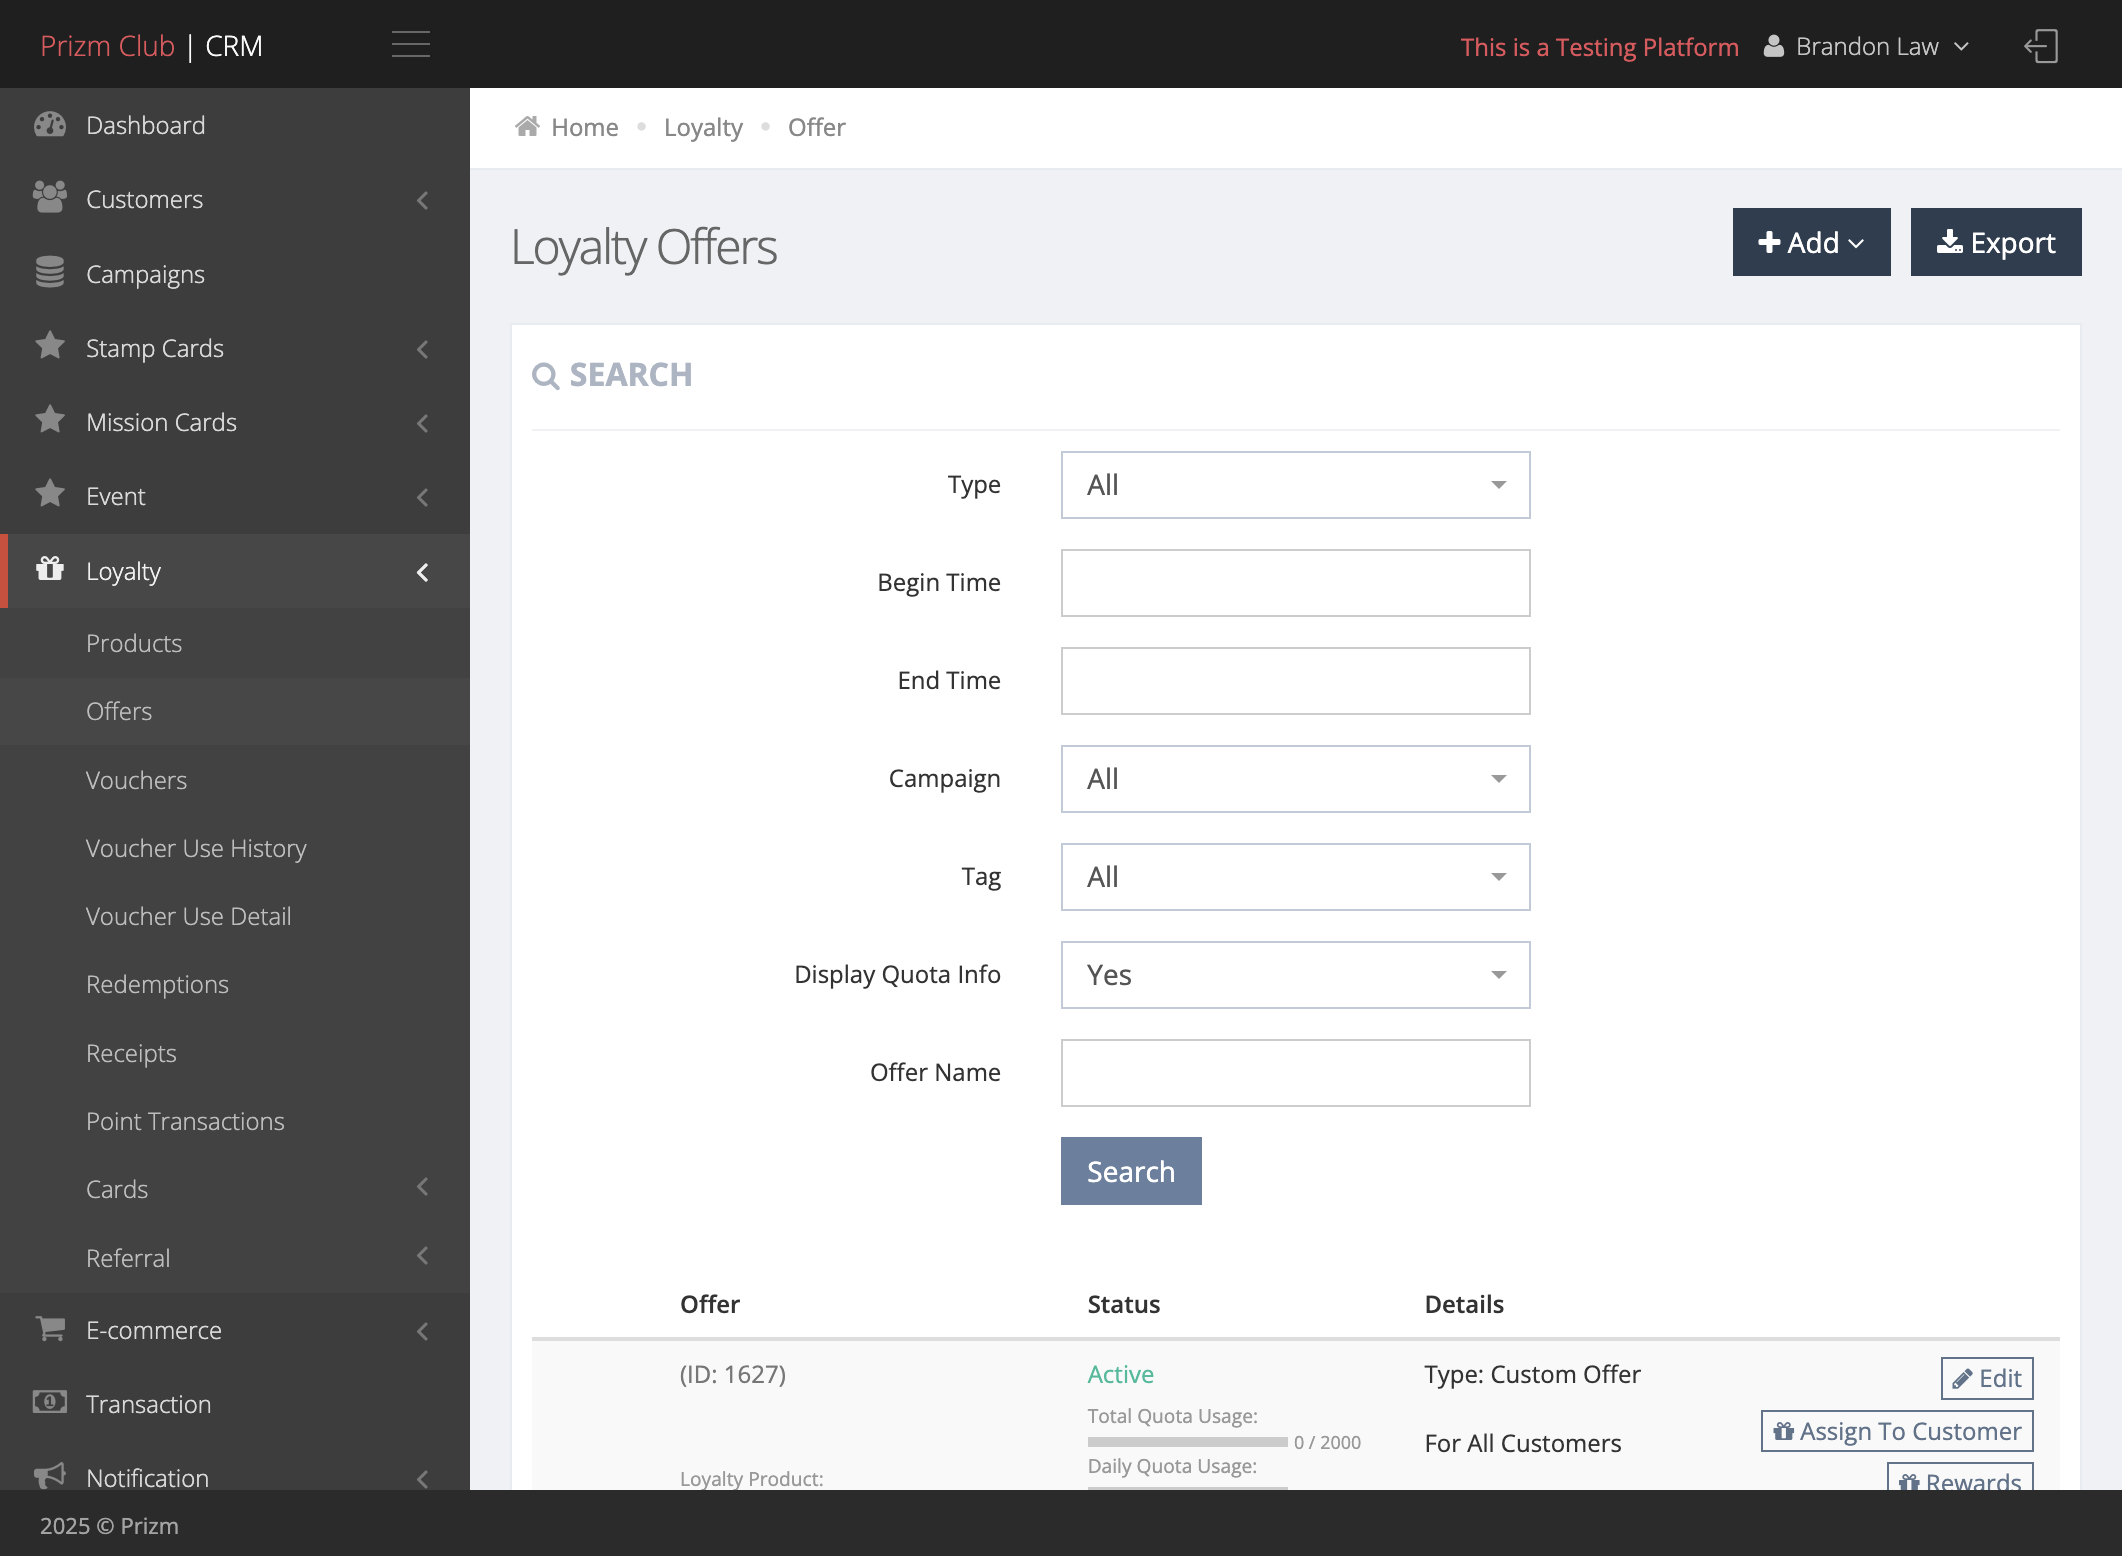Toggle the hamburger sidebar menu icon

click(410, 45)
